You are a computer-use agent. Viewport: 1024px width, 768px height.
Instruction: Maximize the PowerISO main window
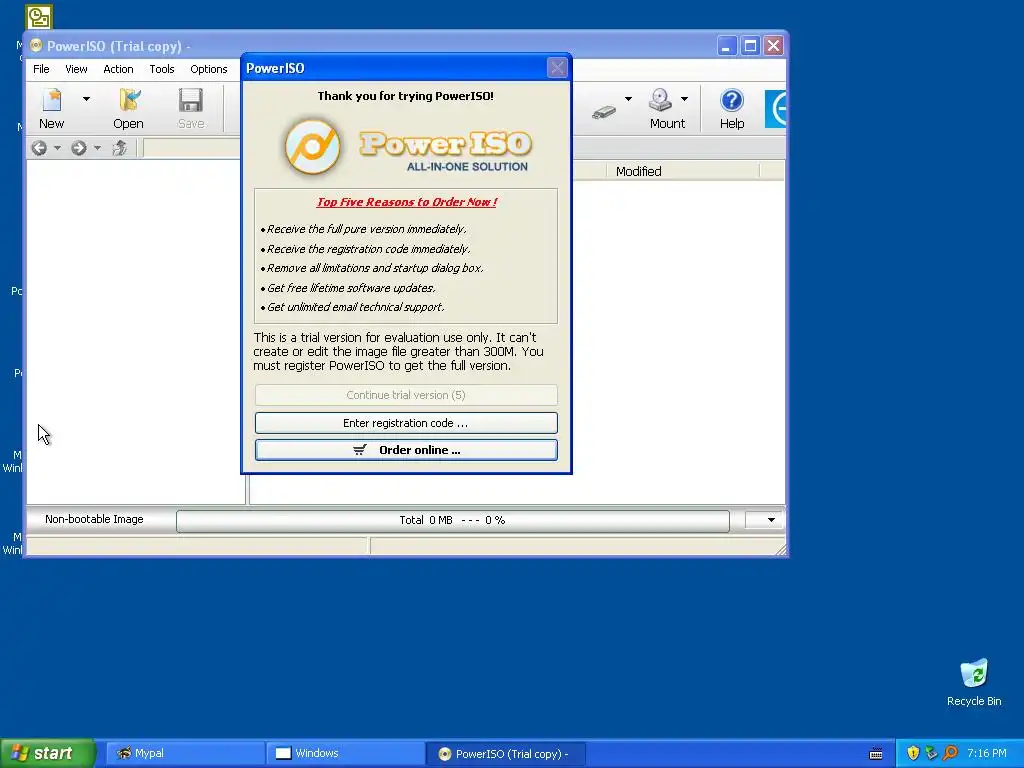click(750, 46)
